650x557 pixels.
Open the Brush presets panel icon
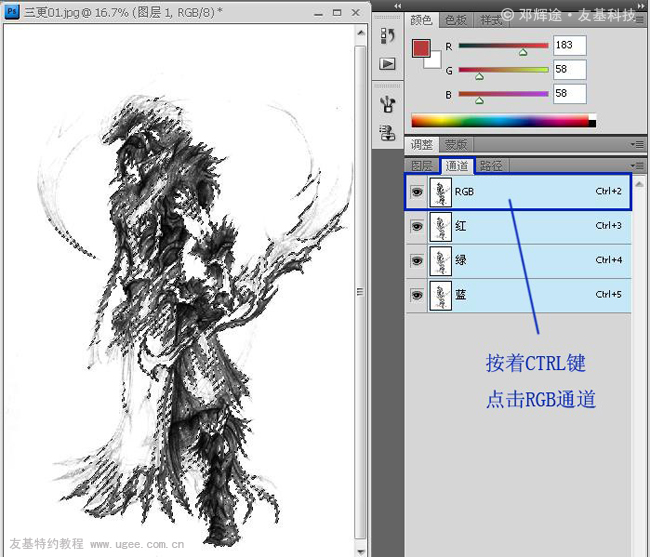388,104
